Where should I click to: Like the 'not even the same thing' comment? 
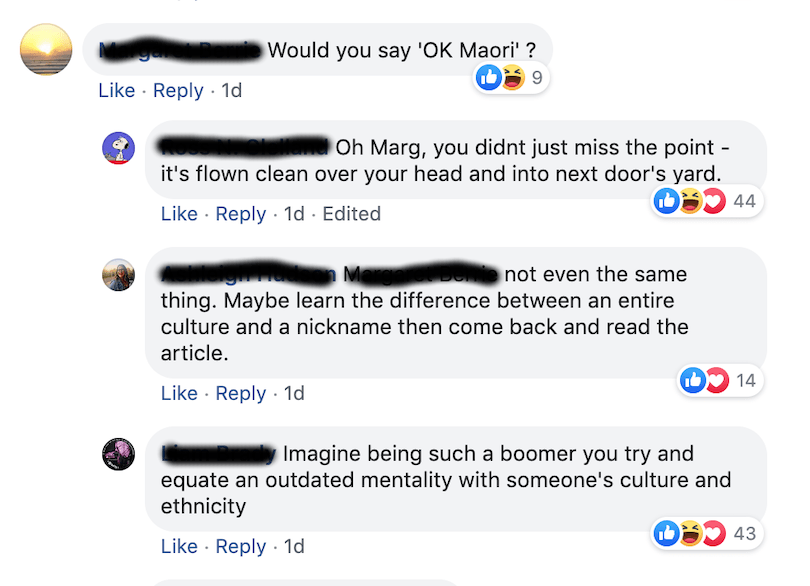pos(179,394)
